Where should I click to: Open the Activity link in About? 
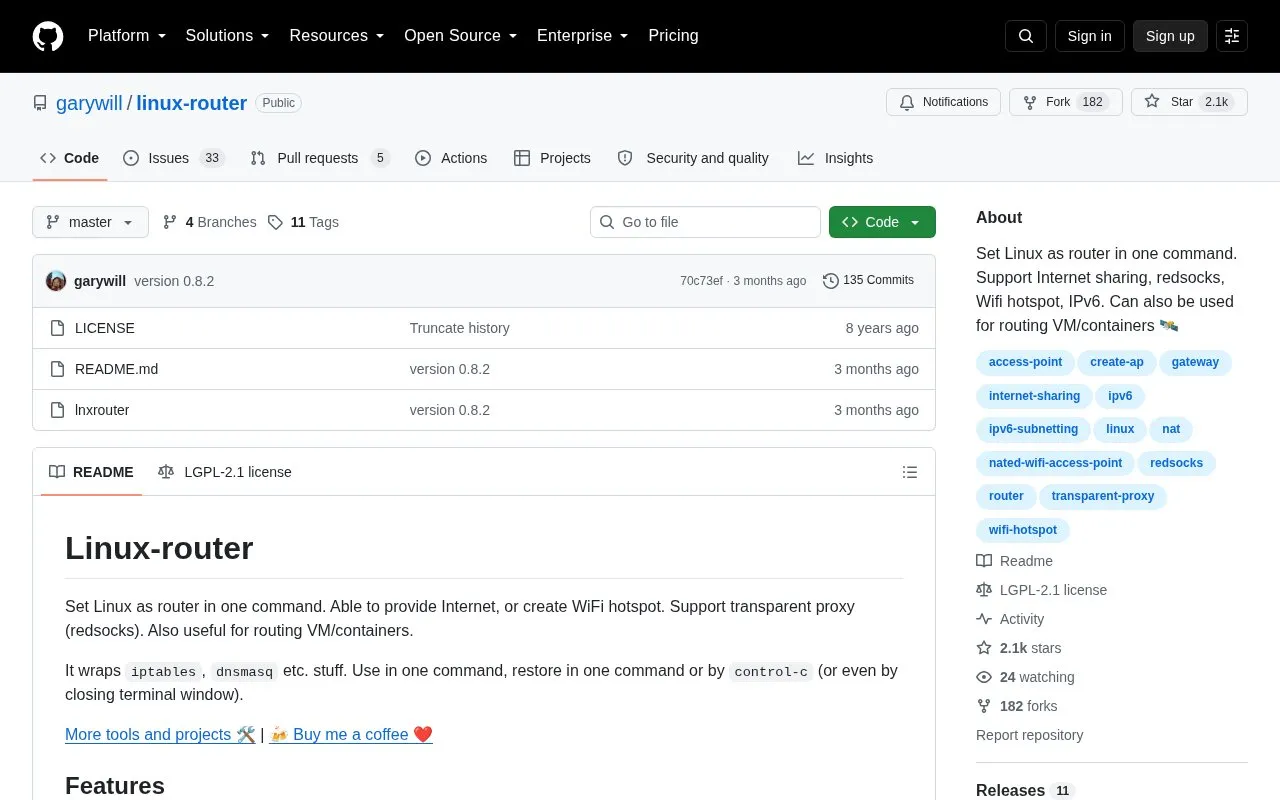1010,619
